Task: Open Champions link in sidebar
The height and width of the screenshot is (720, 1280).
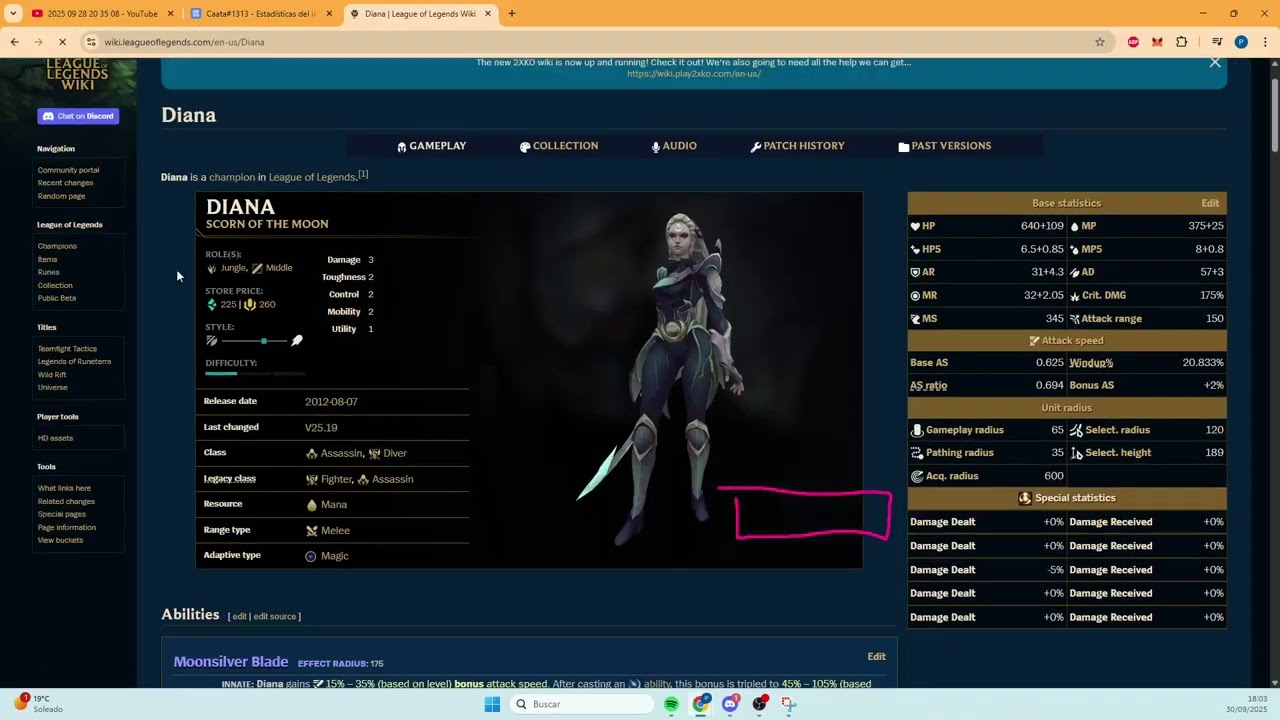Action: pyautogui.click(x=57, y=246)
